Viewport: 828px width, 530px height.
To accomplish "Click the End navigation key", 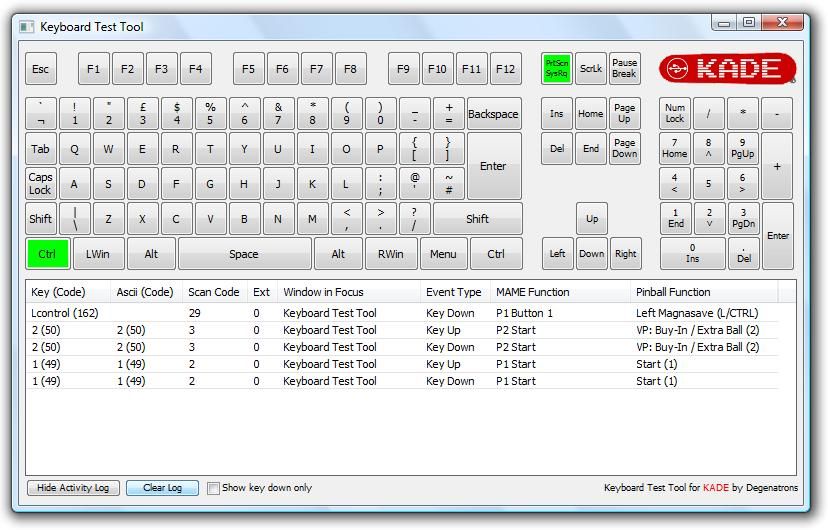I will click(590, 149).
